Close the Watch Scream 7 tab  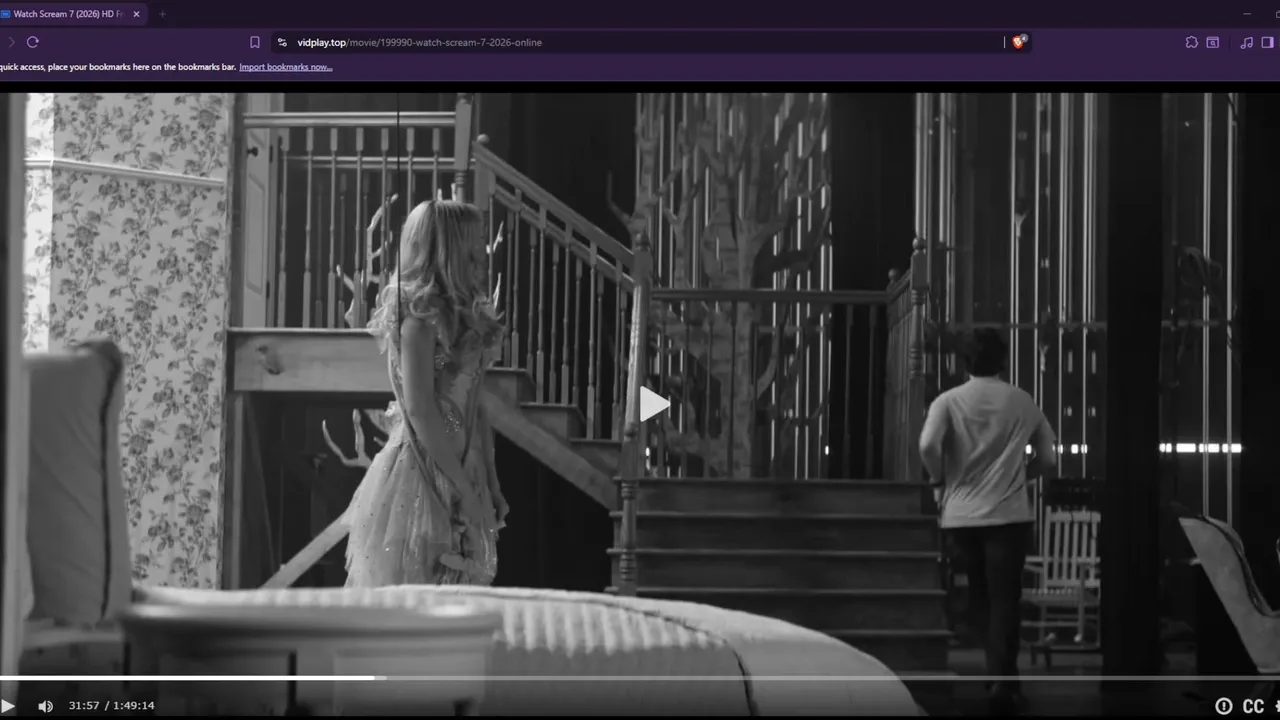tap(136, 14)
